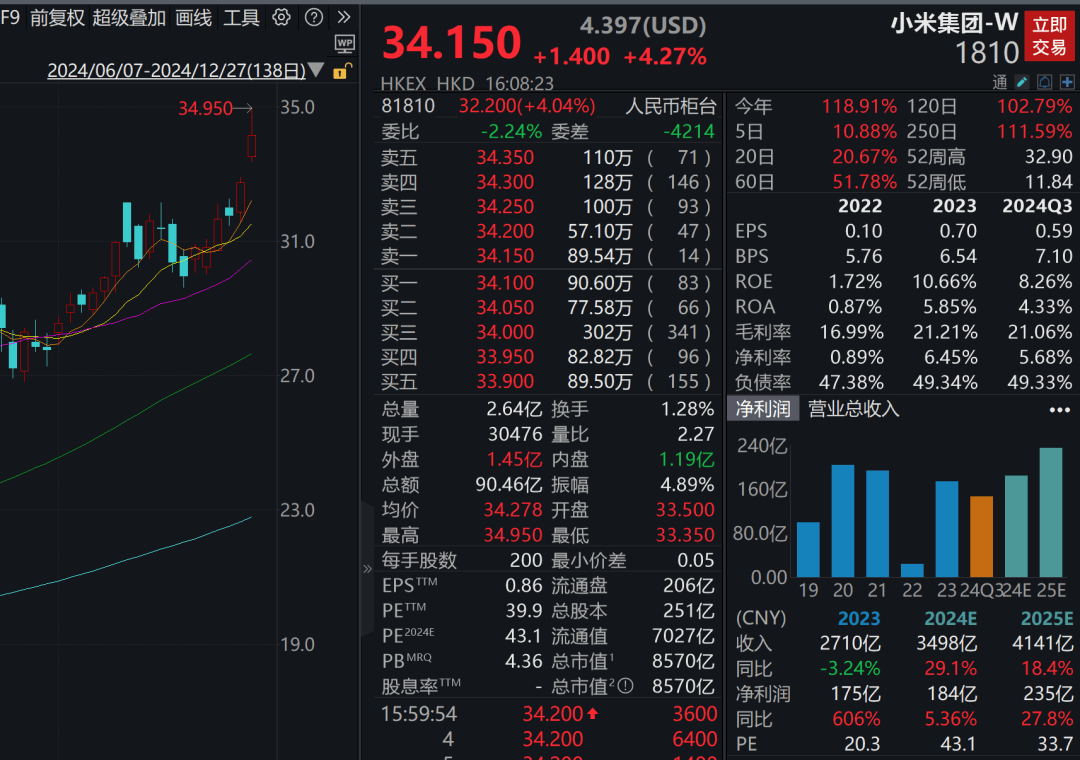Viewport: 1080px width, 760px height.
Task: Click the info icon beside 总市值²
Action: 625,686
